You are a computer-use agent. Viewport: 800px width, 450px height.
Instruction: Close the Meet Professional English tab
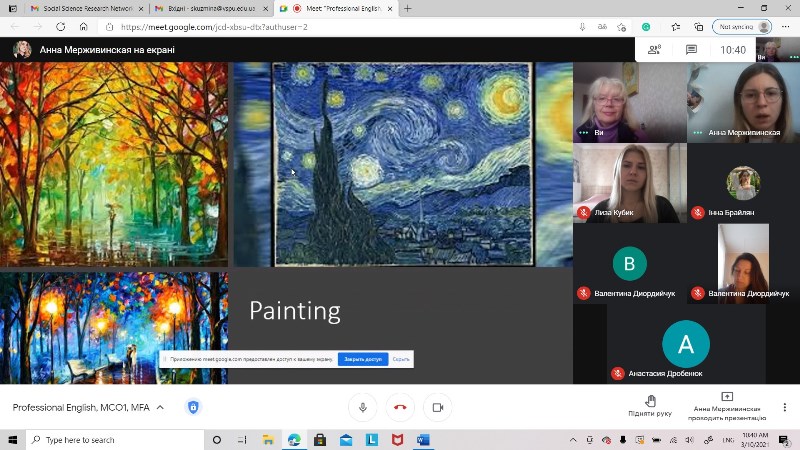390,9
